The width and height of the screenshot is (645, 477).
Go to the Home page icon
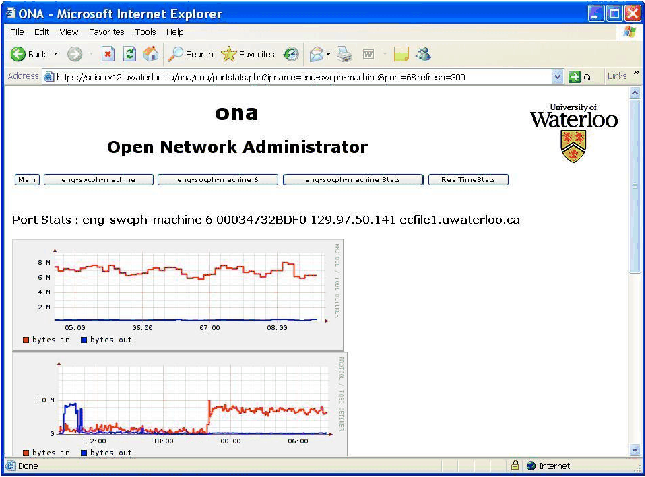pos(150,54)
